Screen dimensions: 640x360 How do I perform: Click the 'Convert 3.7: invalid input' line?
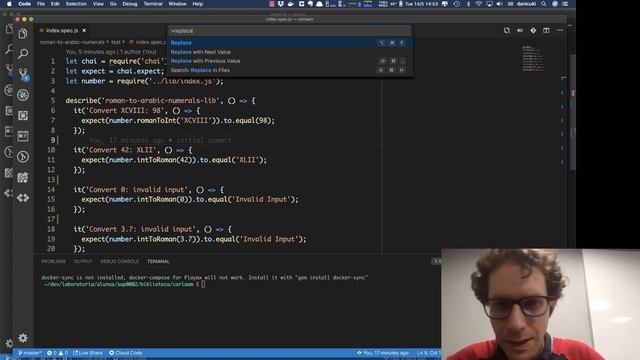tap(153, 229)
